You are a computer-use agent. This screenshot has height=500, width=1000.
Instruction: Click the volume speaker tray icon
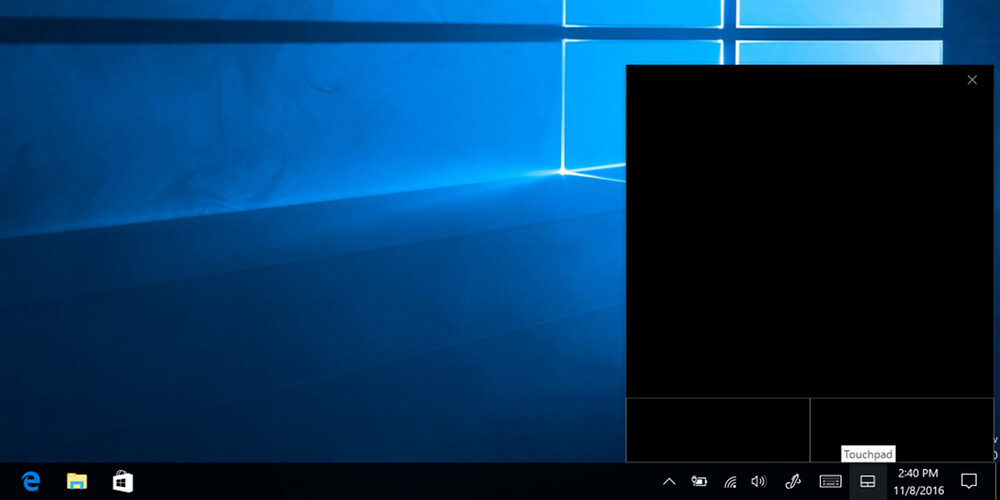click(x=758, y=482)
